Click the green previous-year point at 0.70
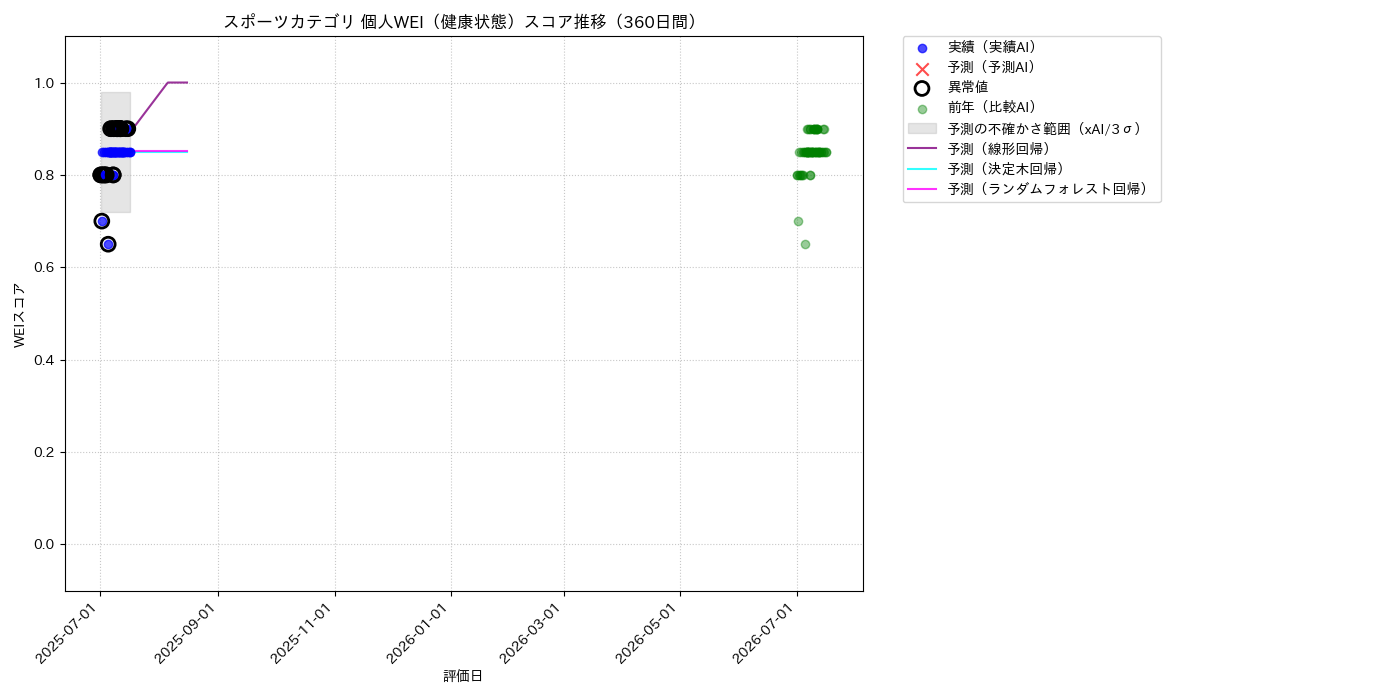This screenshot has width=1400, height=700. (x=798, y=221)
